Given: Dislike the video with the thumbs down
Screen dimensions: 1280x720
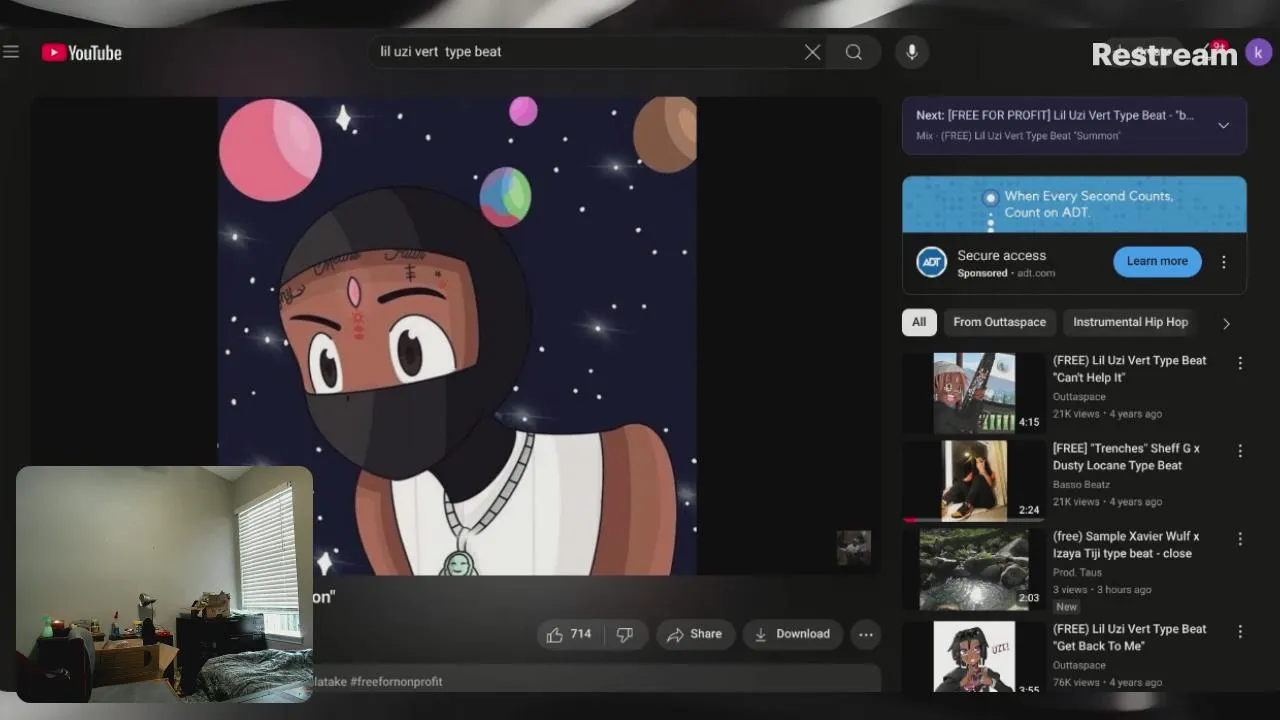Looking at the screenshot, I should [x=625, y=634].
